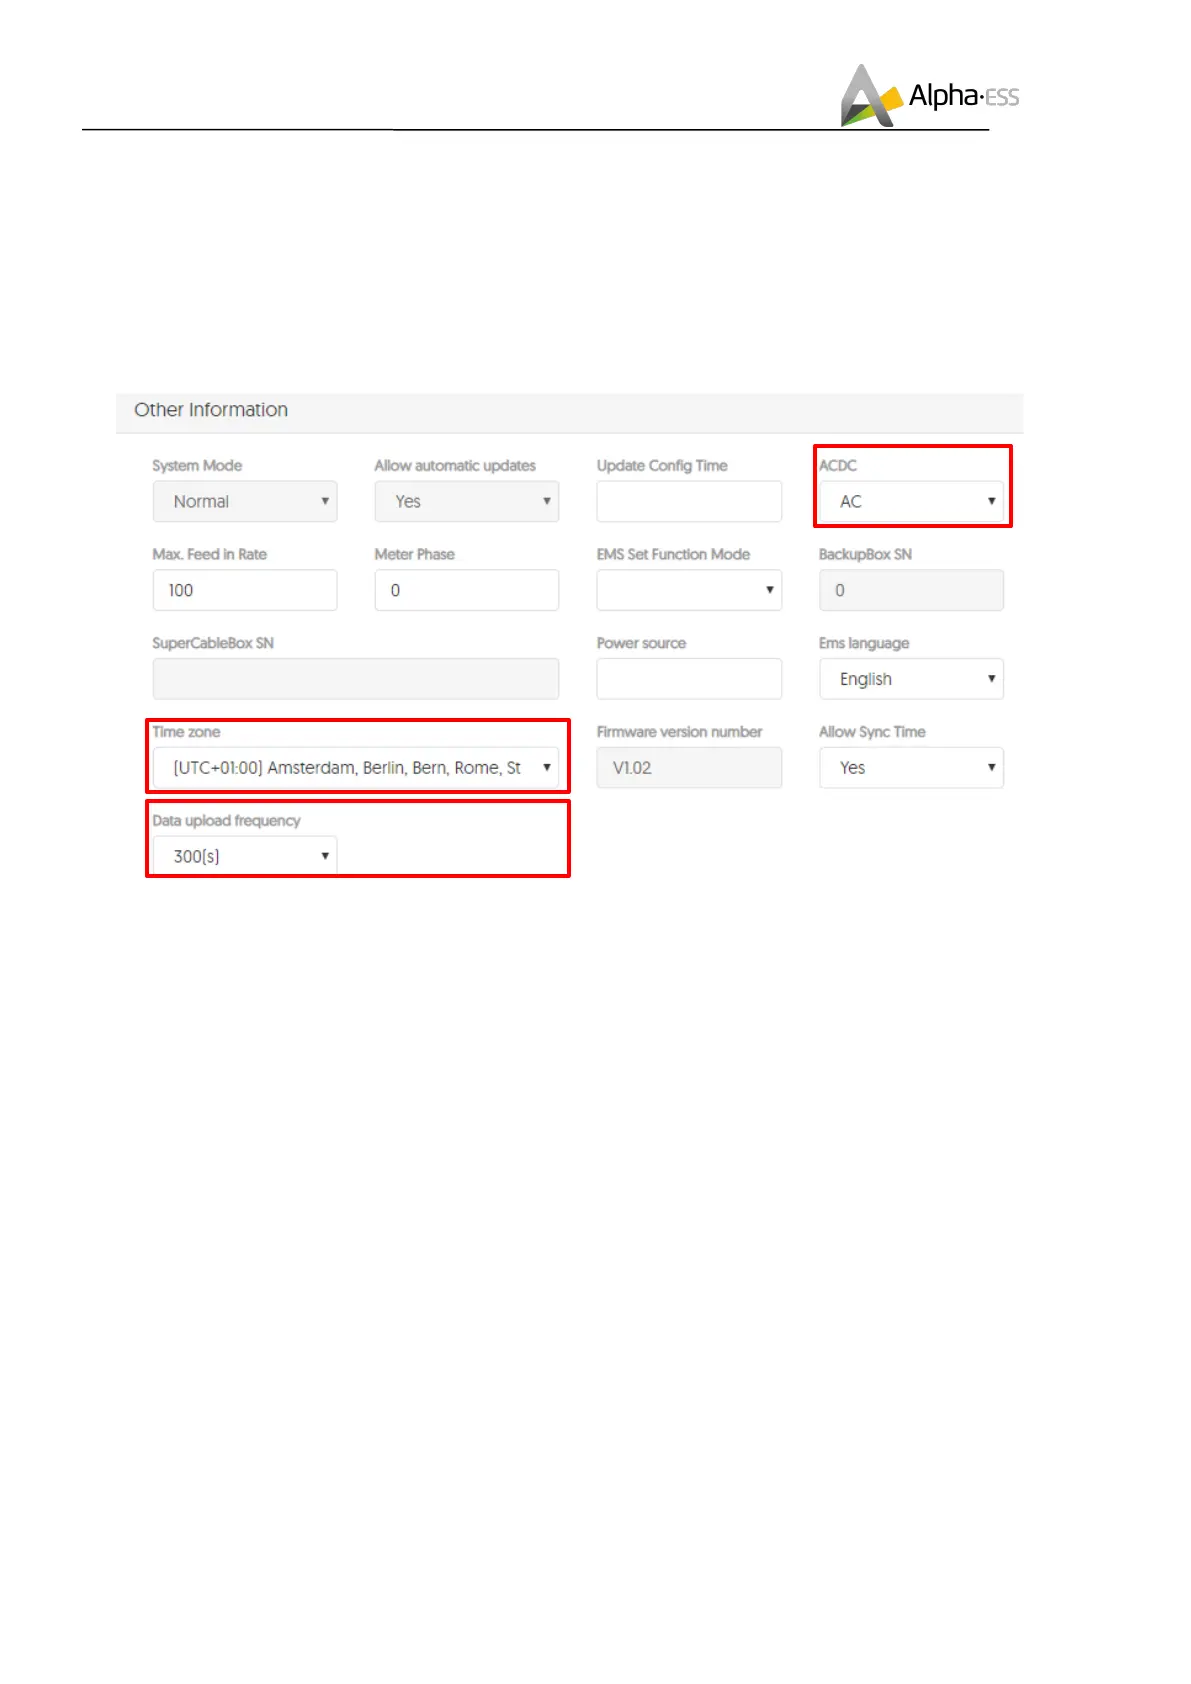Click the Firmware version number label
Viewport: 1191px width, 1684px height.
click(679, 732)
